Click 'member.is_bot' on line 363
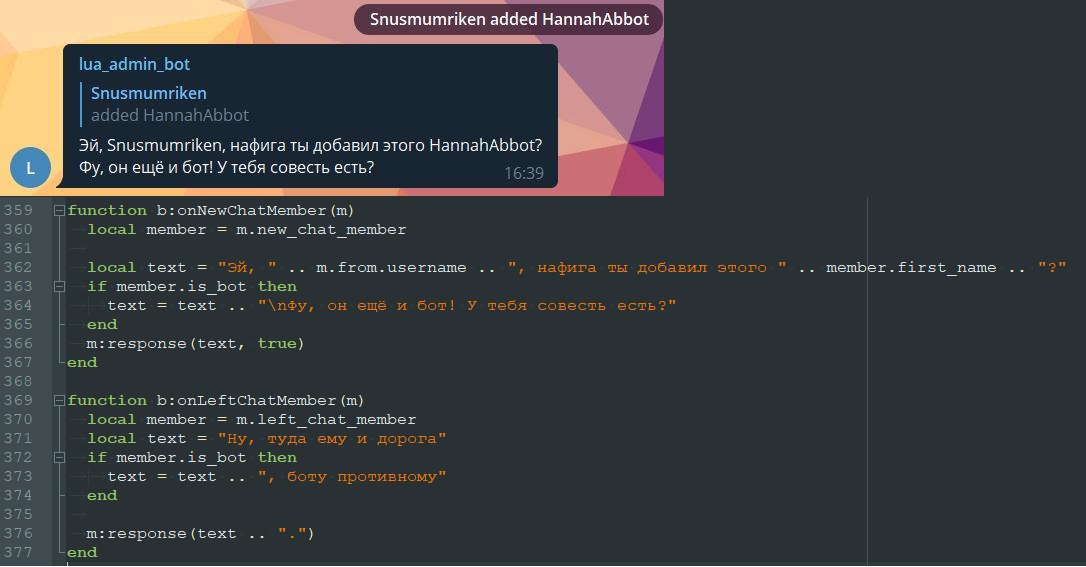The image size is (1086, 567). coord(181,287)
